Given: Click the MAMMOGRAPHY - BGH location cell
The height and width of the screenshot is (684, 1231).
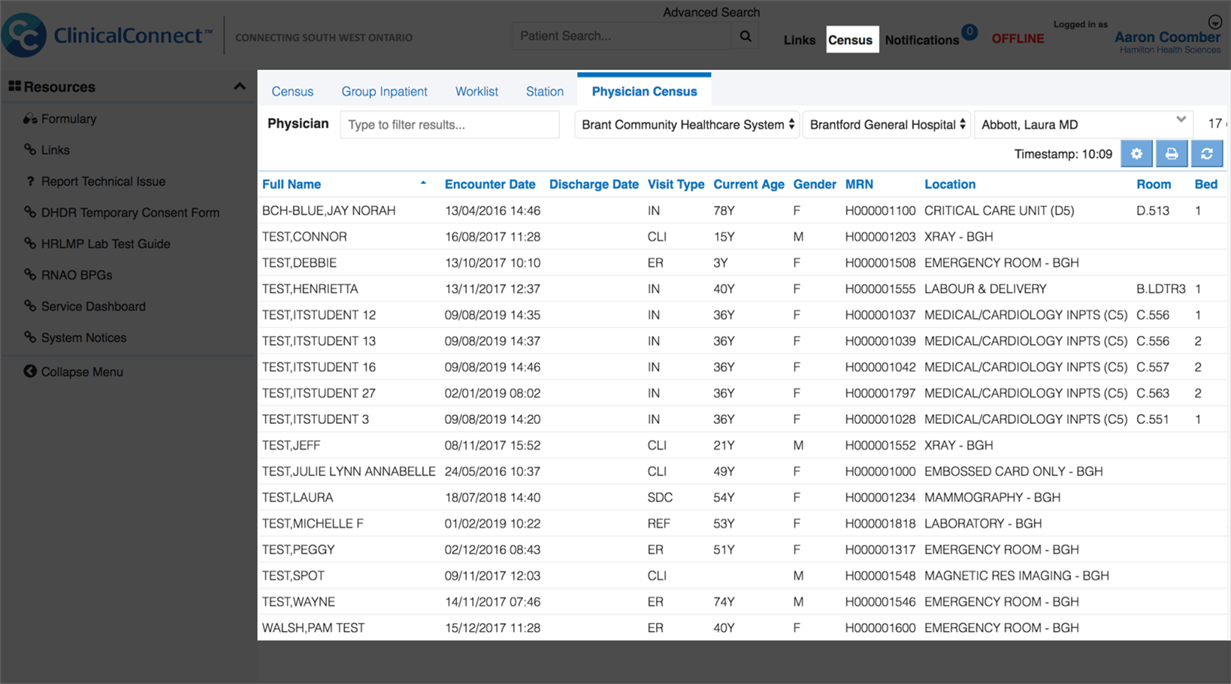Looking at the screenshot, I should [x=992, y=497].
